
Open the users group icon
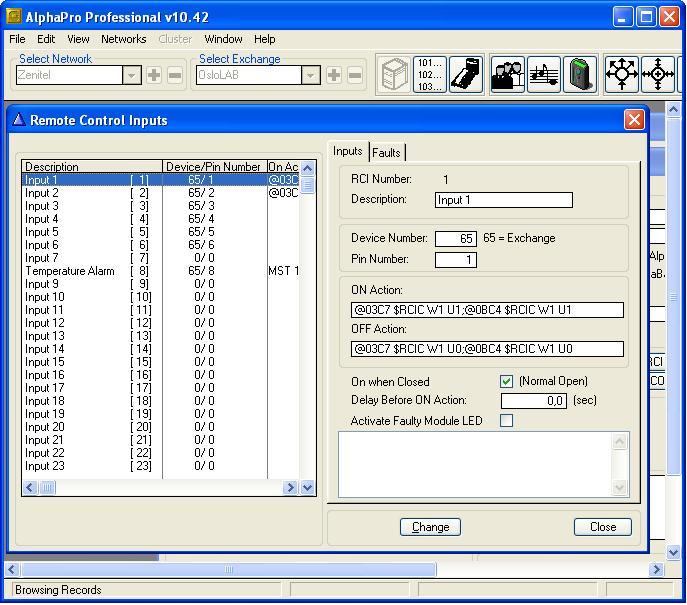(x=508, y=75)
